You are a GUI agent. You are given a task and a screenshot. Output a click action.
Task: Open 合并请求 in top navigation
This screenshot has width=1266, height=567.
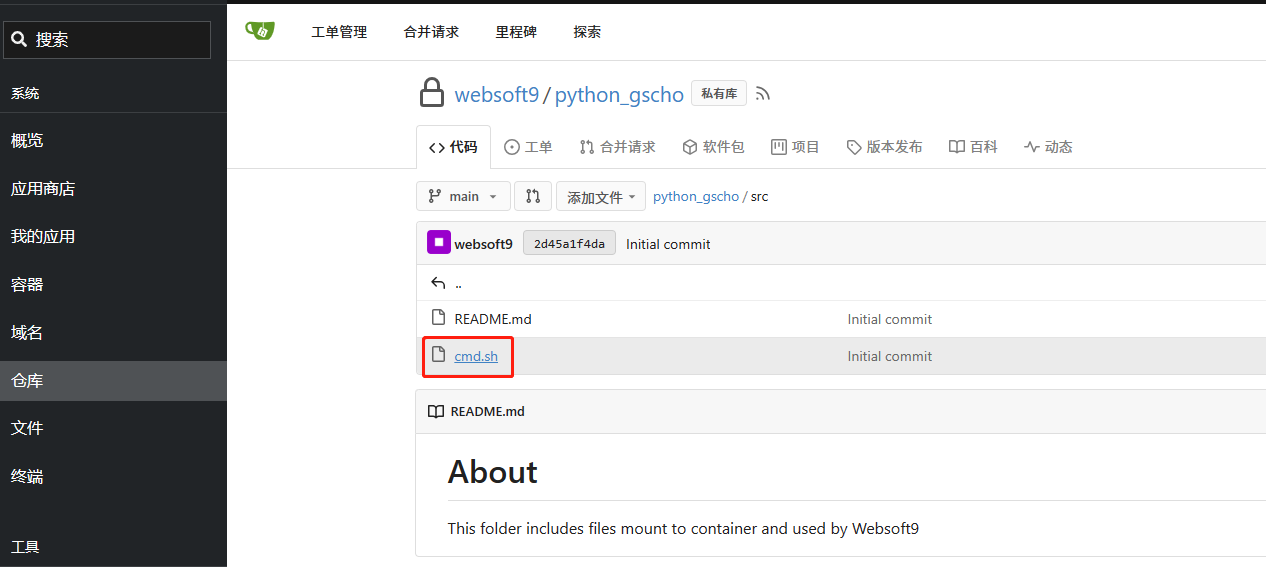point(431,32)
